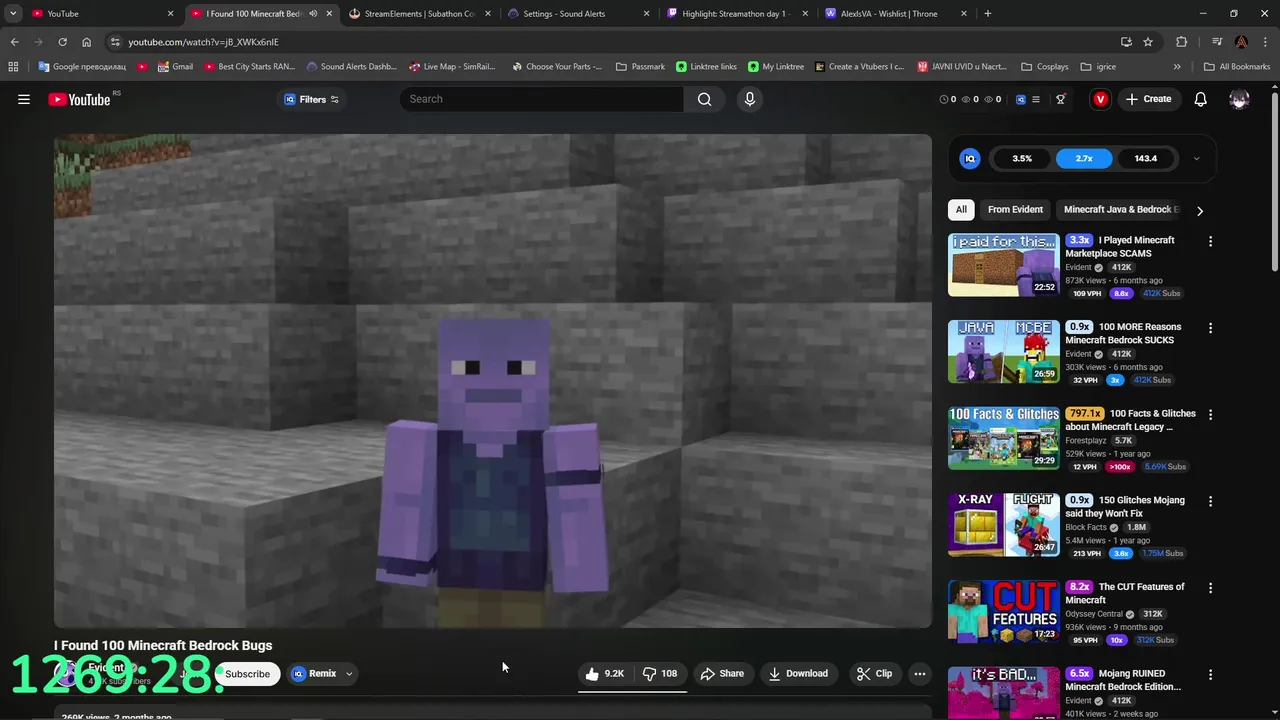Show hidden bookmarks with the double chevron

click(x=1177, y=67)
